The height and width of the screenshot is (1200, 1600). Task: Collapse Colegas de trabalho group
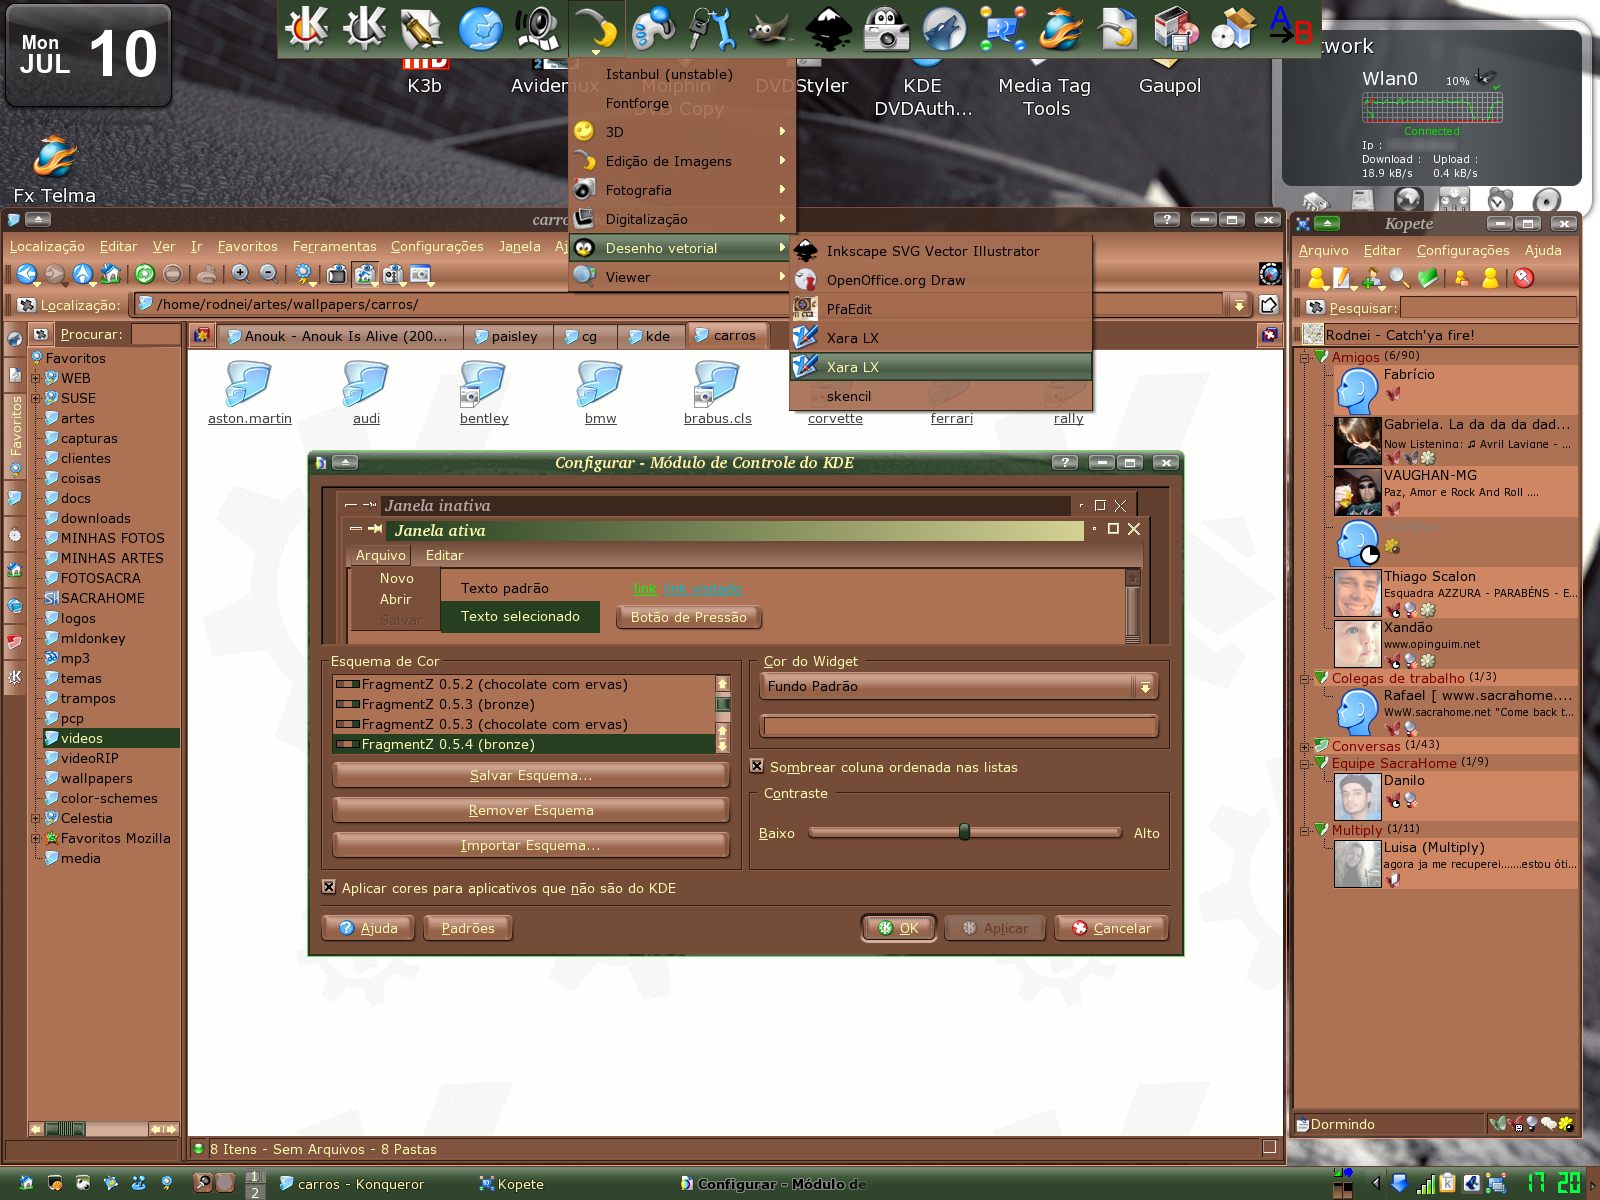(x=1304, y=678)
